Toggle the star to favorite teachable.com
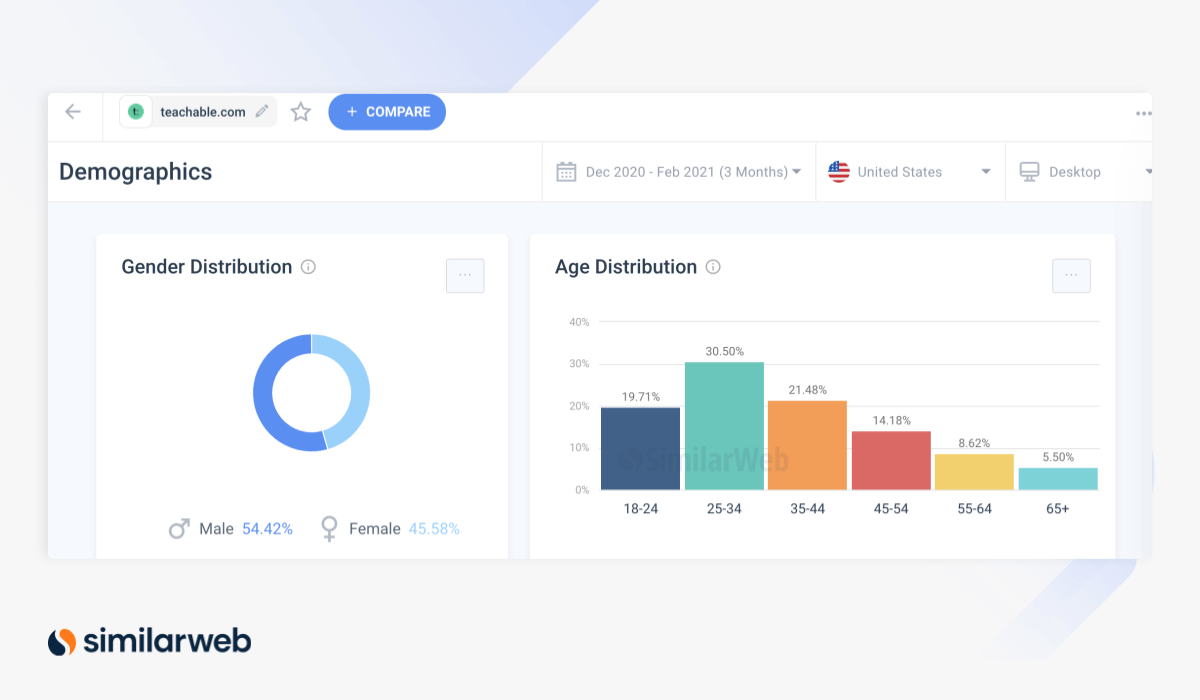The height and width of the screenshot is (700, 1200). [300, 112]
